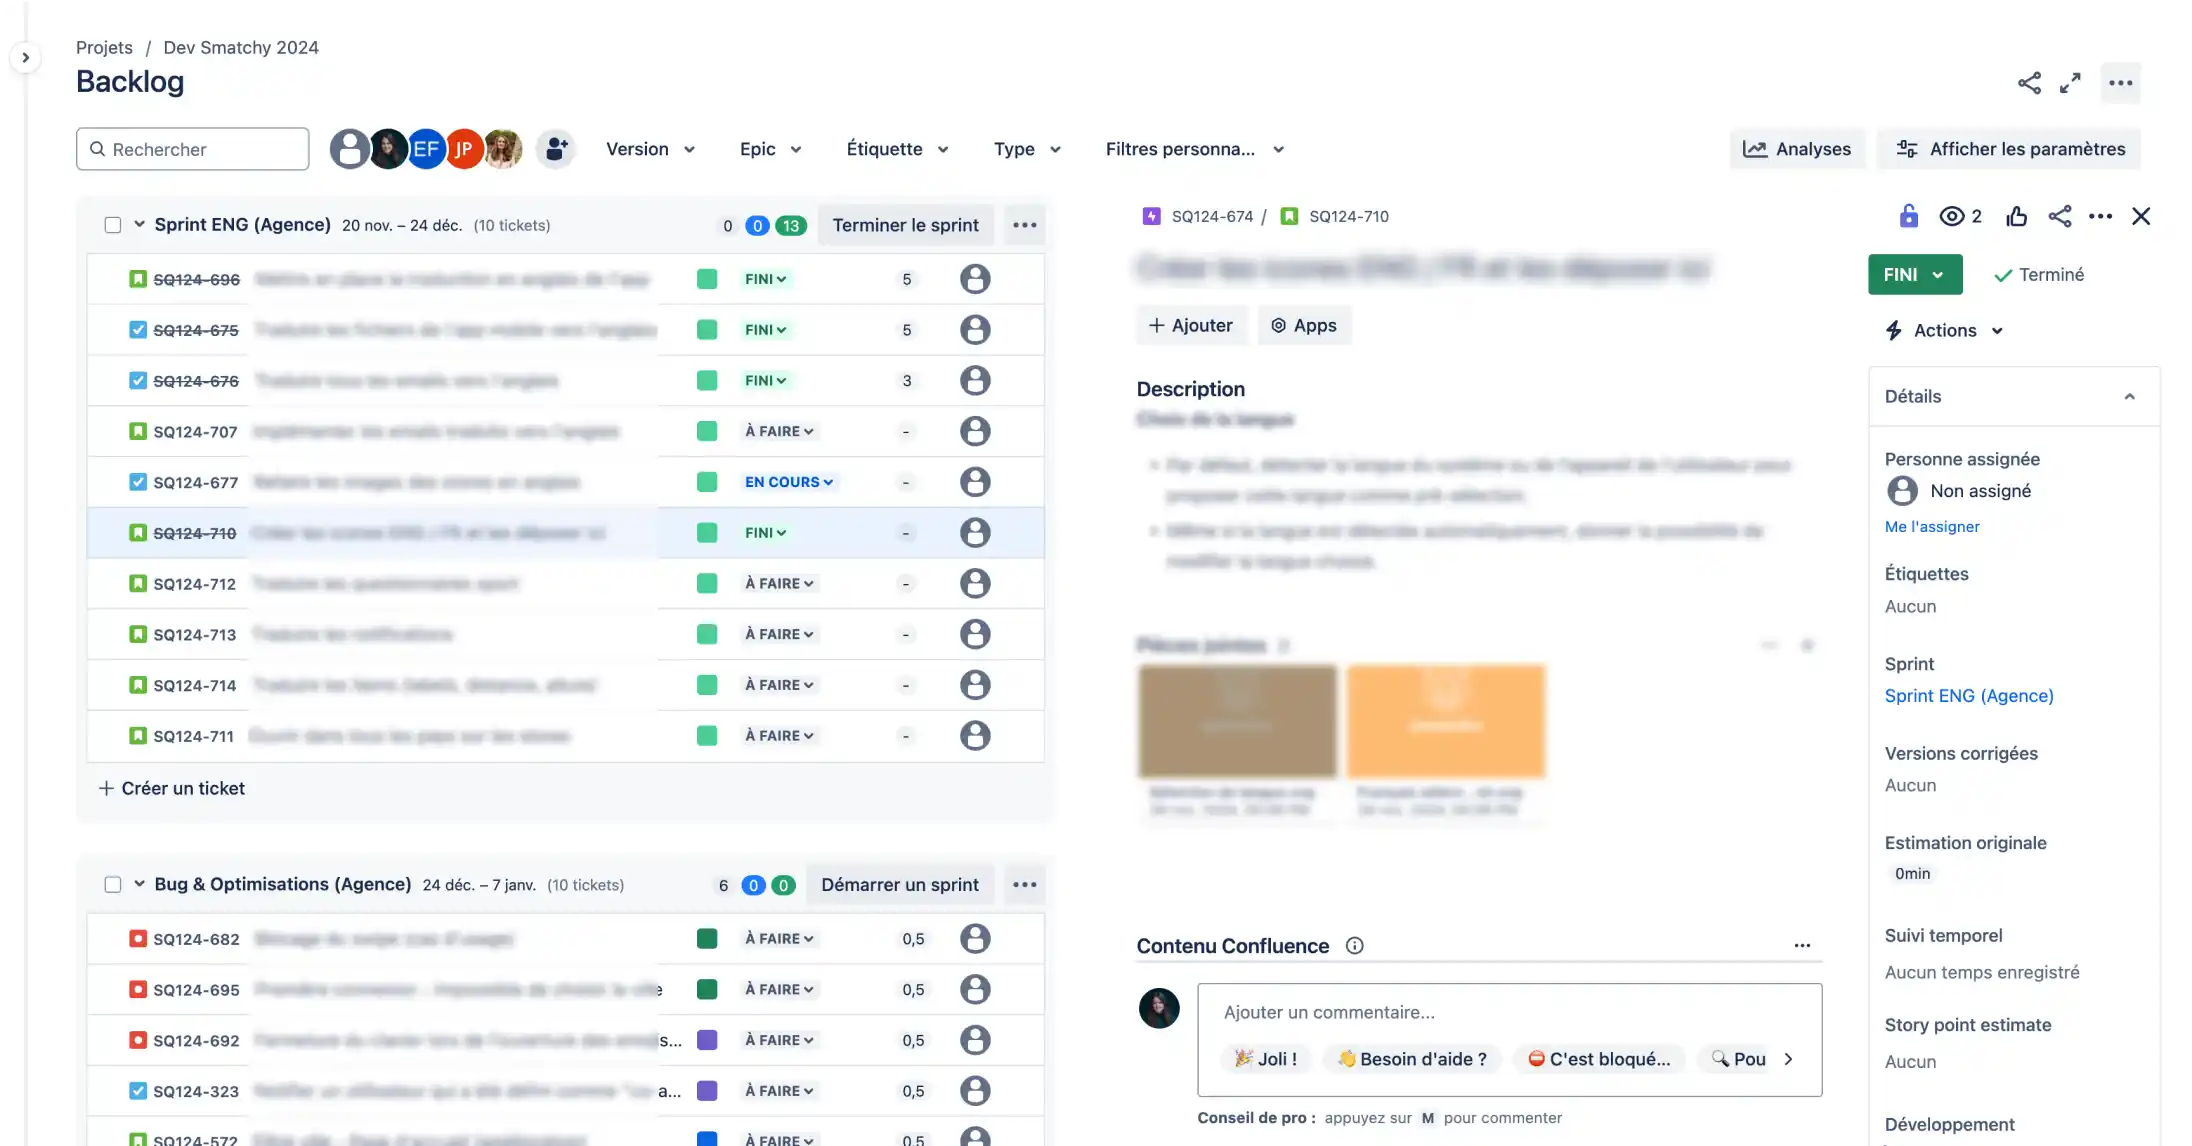This screenshot has height=1146, width=2192.
Task: Collapse the Sprint ENG (Agence) section
Action: 139,225
